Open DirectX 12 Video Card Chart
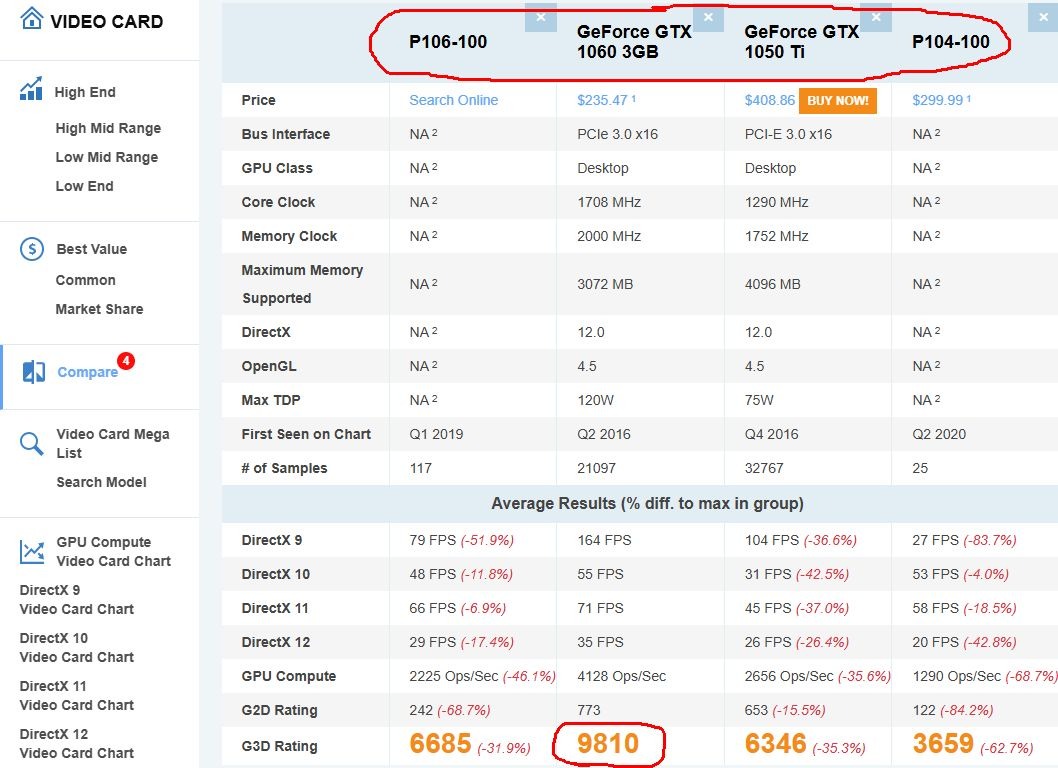Screen dimensions: 1058x768 76,743
